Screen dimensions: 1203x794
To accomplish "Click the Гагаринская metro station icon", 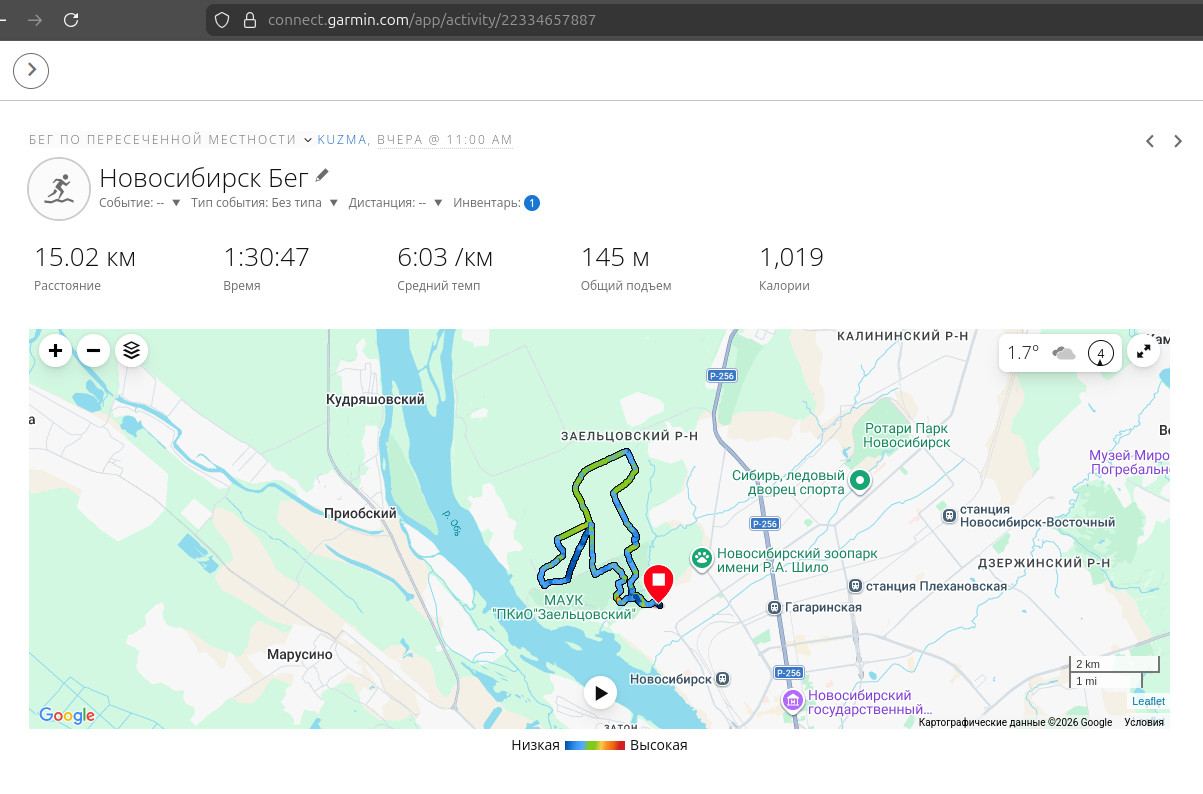I will click(x=774, y=607).
